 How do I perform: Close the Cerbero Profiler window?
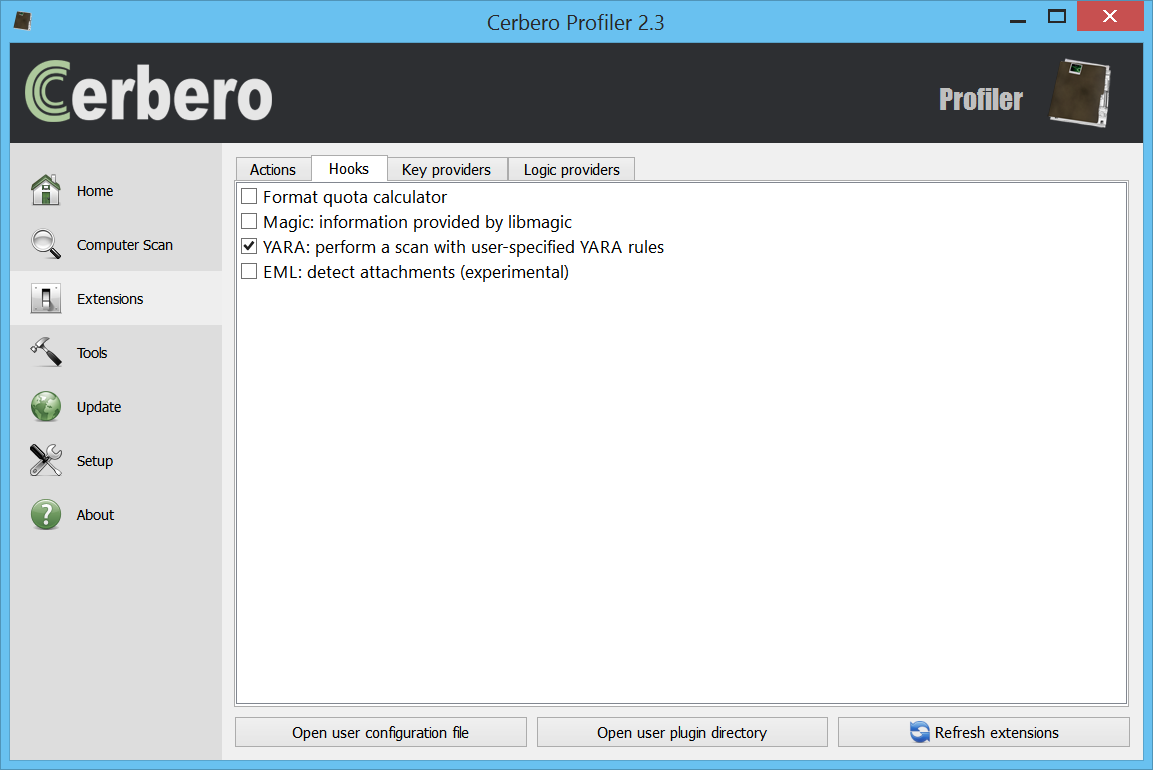coord(1110,16)
